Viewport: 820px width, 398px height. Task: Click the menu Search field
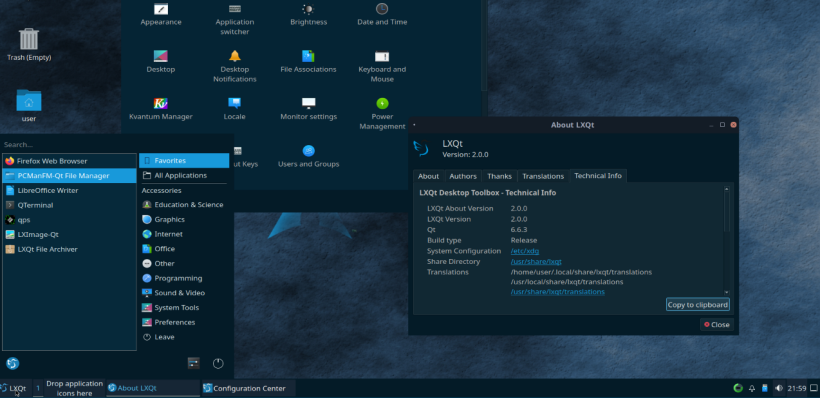117,144
